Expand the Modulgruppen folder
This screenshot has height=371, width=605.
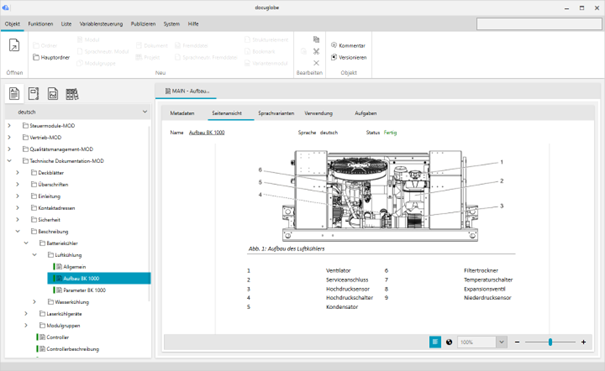[x=26, y=325]
